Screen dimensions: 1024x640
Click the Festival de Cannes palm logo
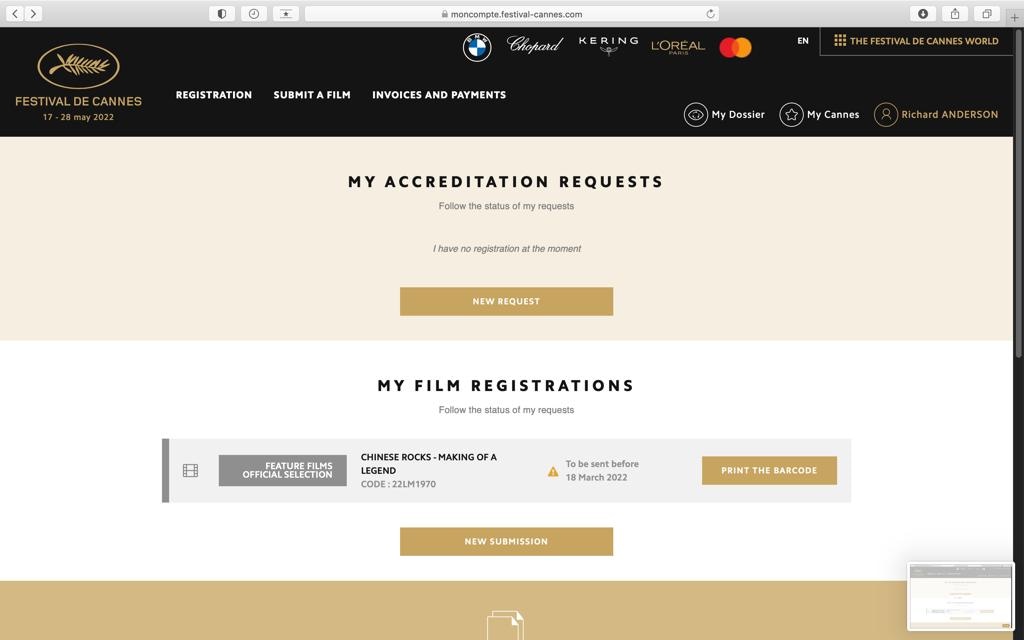click(78, 66)
